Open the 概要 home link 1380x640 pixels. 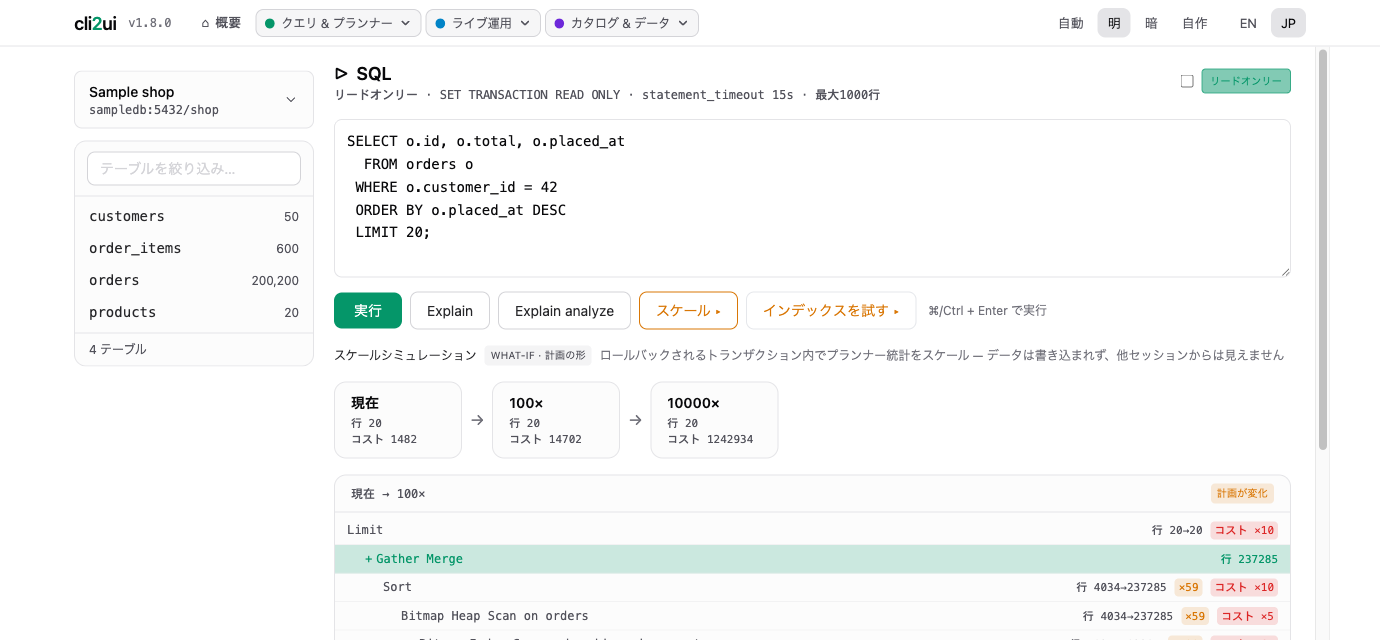[x=221, y=23]
